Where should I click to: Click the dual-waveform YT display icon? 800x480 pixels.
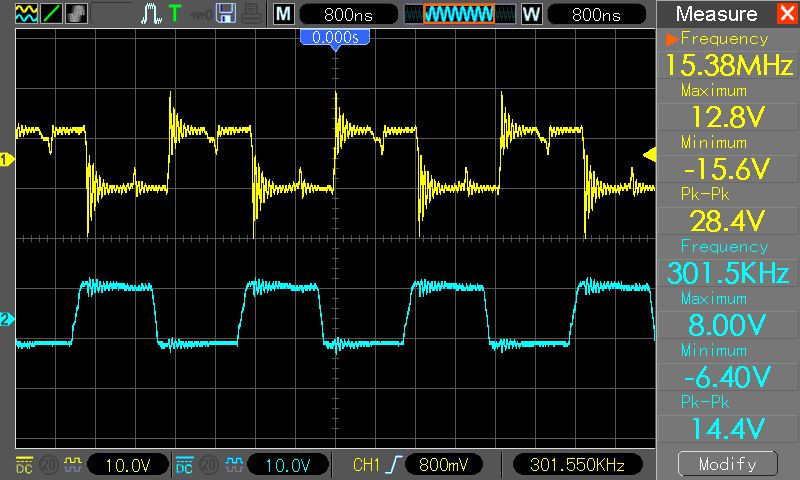[27, 14]
